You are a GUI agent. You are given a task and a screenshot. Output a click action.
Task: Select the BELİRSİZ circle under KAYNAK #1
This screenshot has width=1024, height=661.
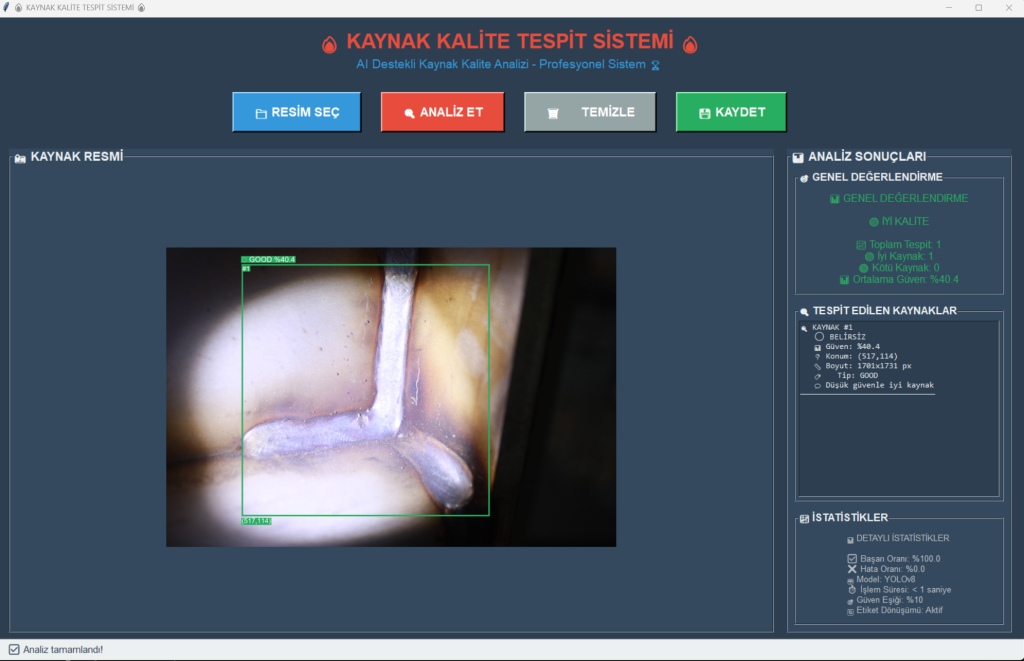tap(819, 337)
